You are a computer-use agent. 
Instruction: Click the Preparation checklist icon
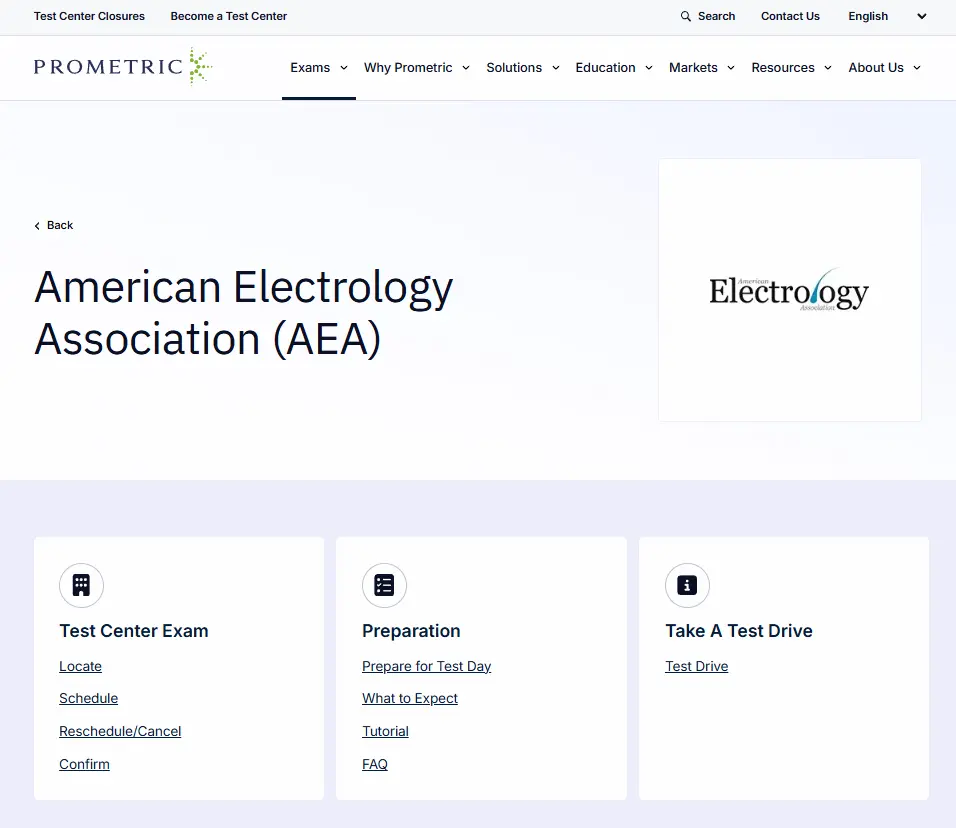[384, 586]
